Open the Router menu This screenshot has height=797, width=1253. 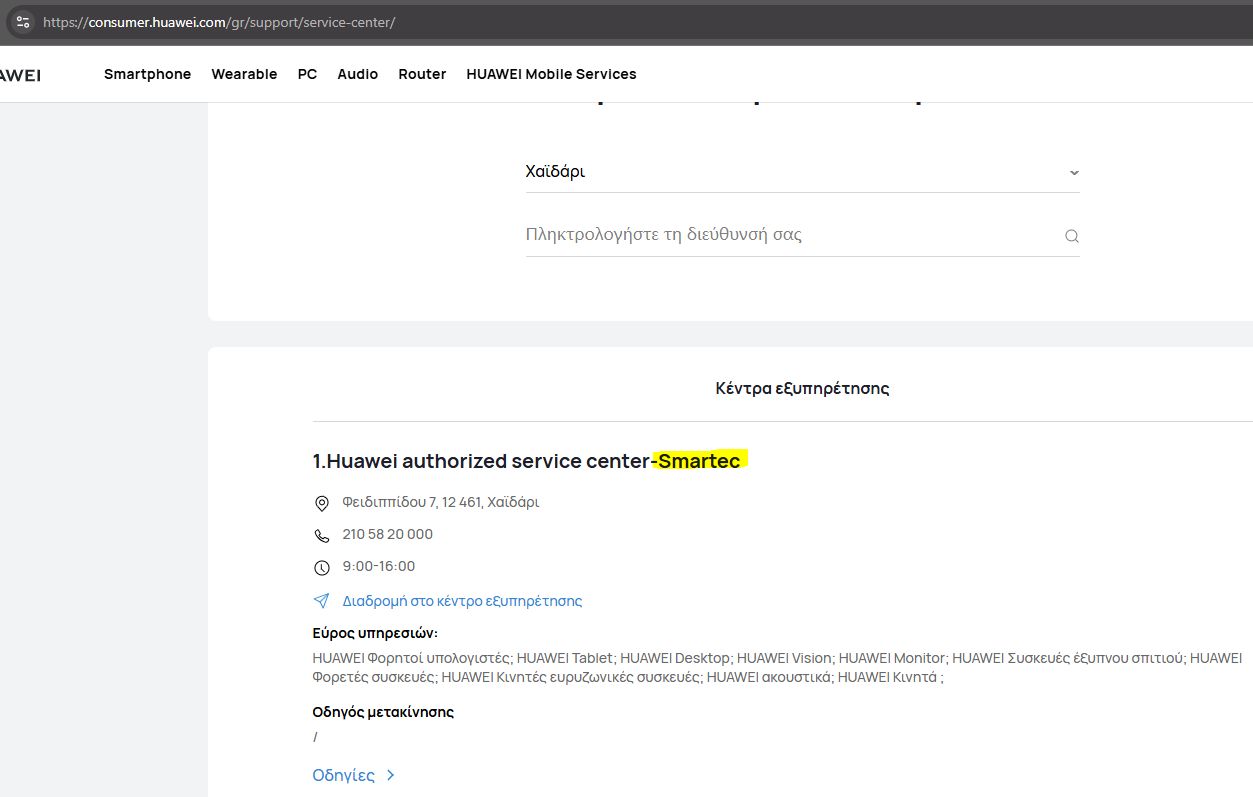(422, 74)
